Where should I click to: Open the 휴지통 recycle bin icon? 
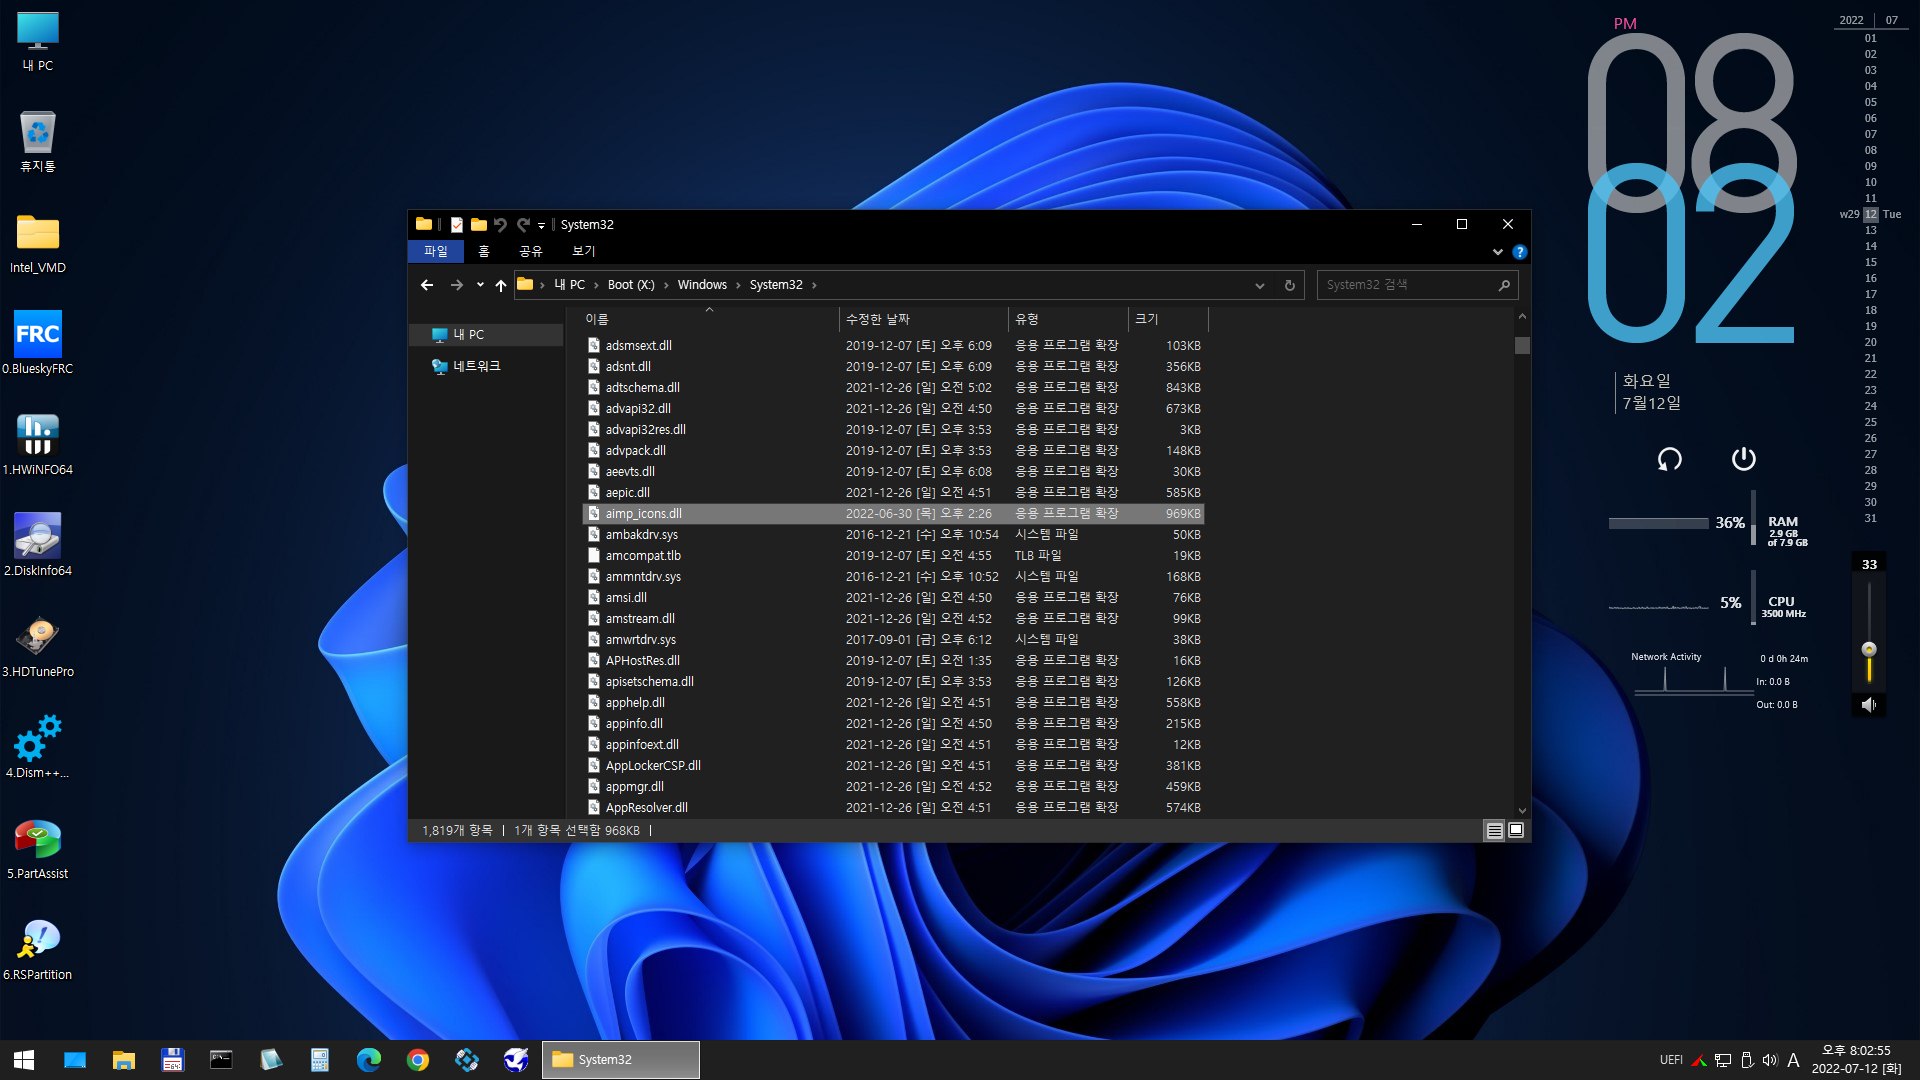point(38,142)
